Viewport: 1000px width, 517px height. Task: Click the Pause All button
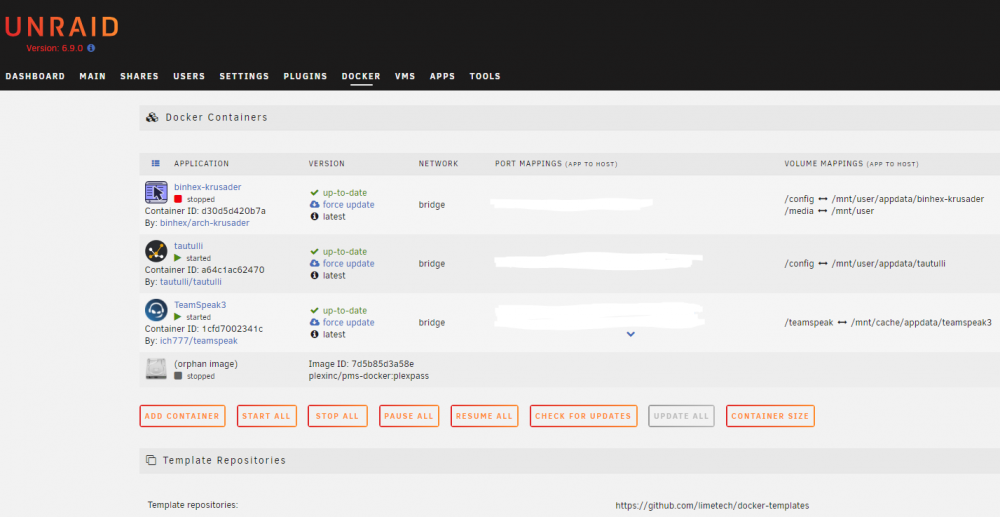pyautogui.click(x=409, y=416)
